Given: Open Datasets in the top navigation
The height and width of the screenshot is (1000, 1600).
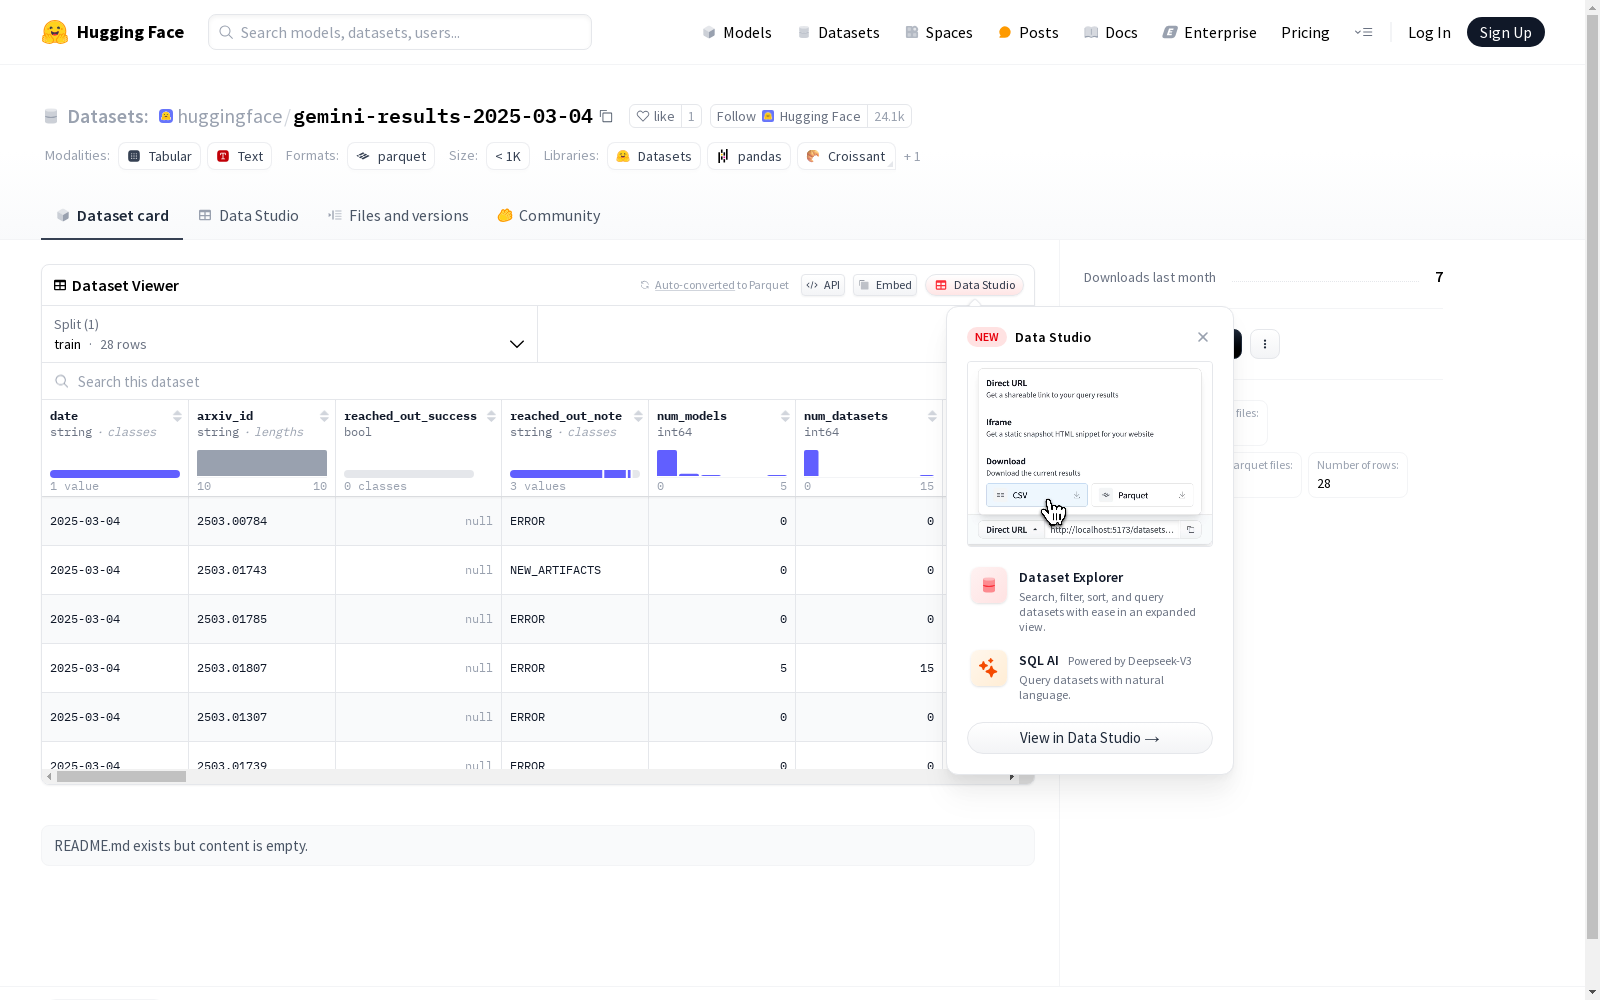Looking at the screenshot, I should pyautogui.click(x=838, y=32).
